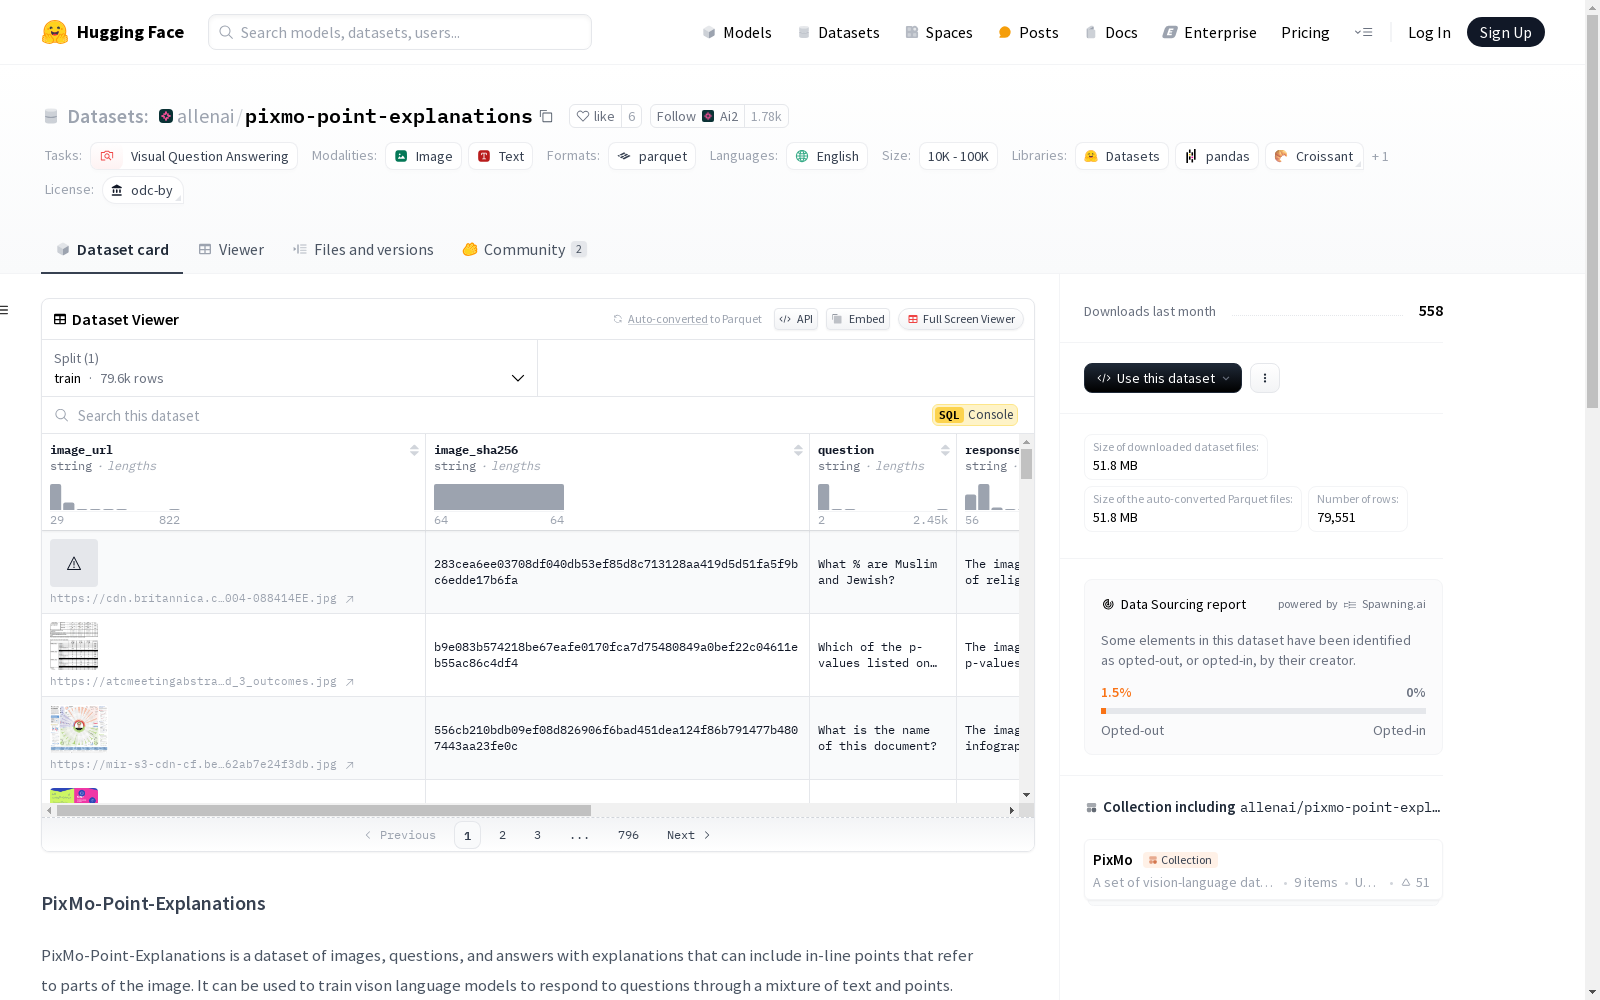Image resolution: width=1600 pixels, height=1000 pixels.
Task: Open Enterprise in the top navigation
Action: click(1209, 32)
